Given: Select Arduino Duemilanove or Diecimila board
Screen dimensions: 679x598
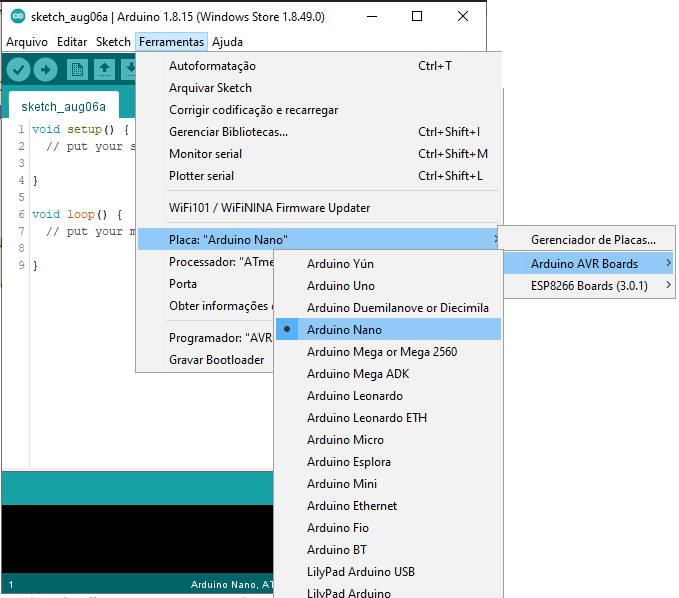Looking at the screenshot, I should point(388,308).
